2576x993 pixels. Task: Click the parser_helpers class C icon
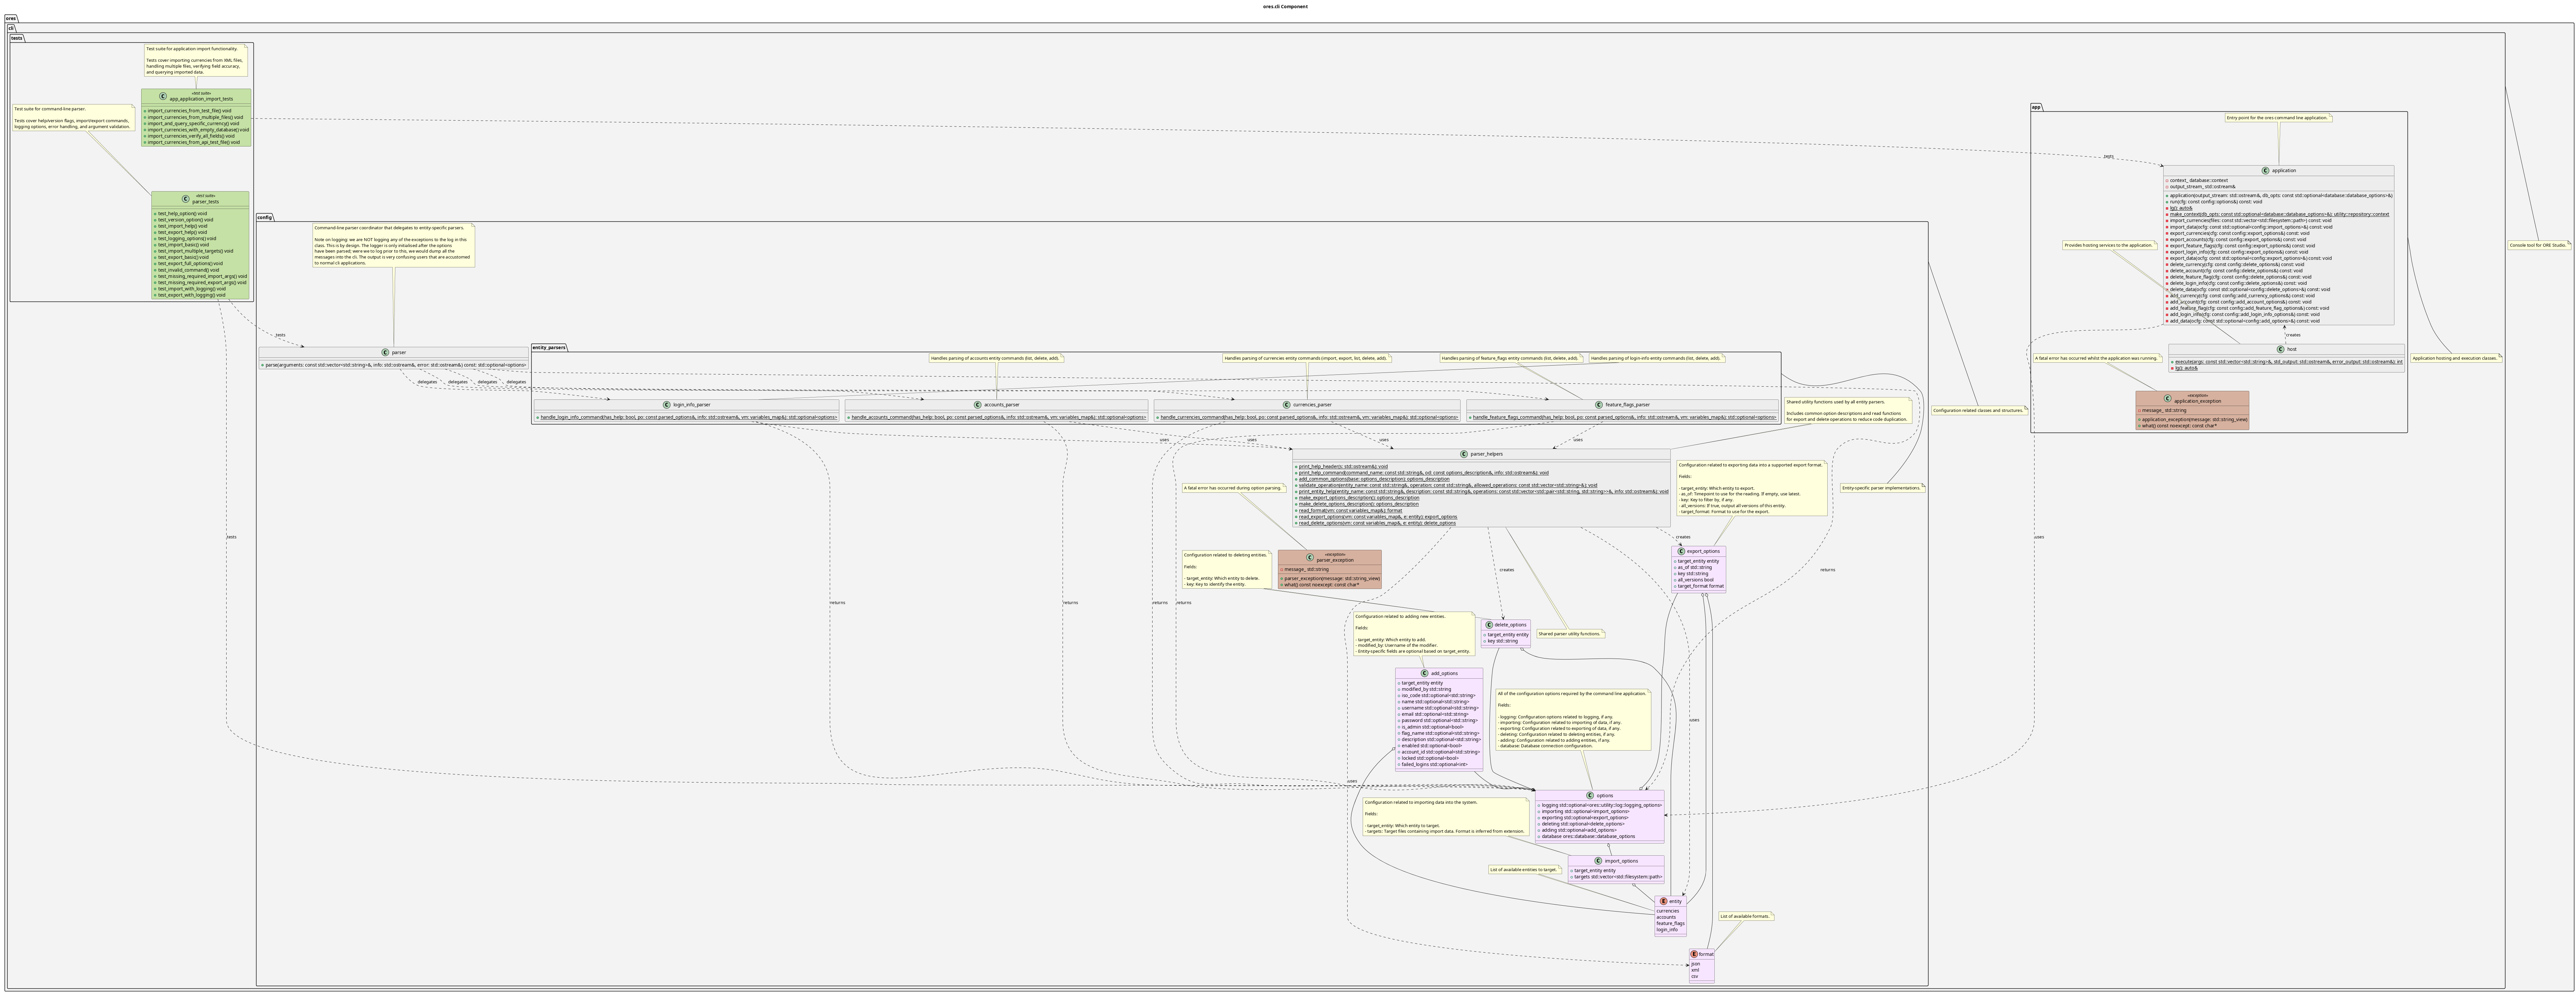tap(1464, 454)
